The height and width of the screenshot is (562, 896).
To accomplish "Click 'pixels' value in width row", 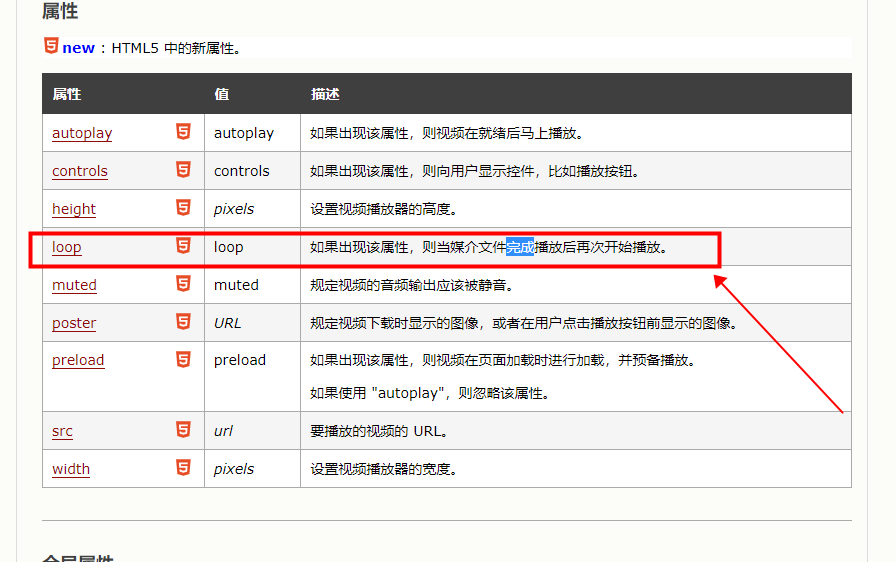I will click(234, 469).
